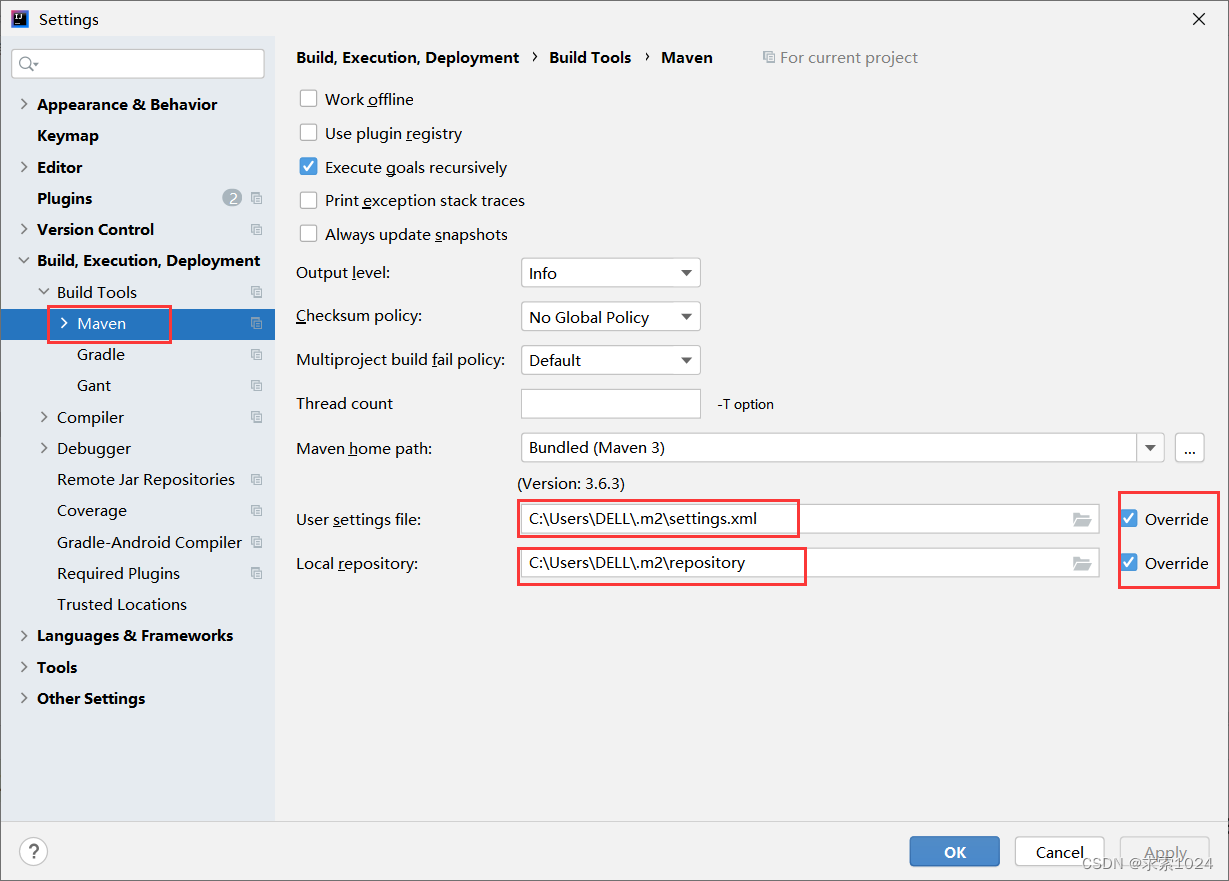1229x881 pixels.
Task: Open Multiproject build fail policy dropdown
Action: [610, 360]
